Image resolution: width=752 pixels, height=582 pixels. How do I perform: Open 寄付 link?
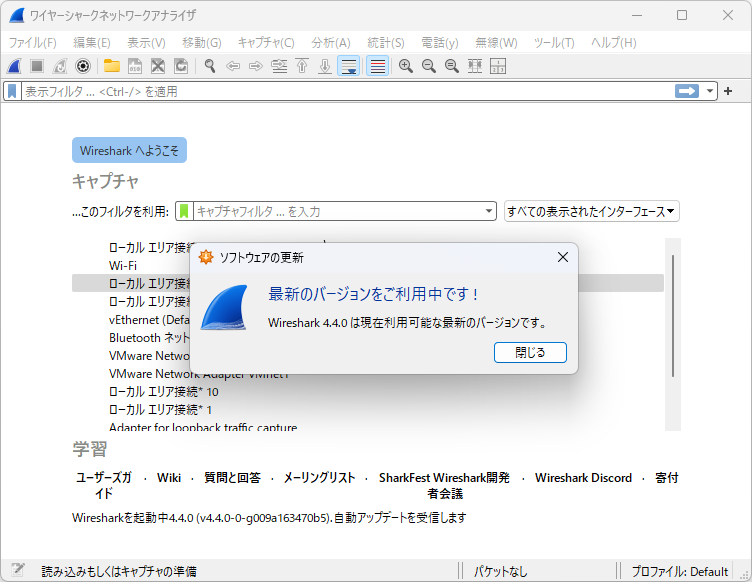tap(667, 477)
